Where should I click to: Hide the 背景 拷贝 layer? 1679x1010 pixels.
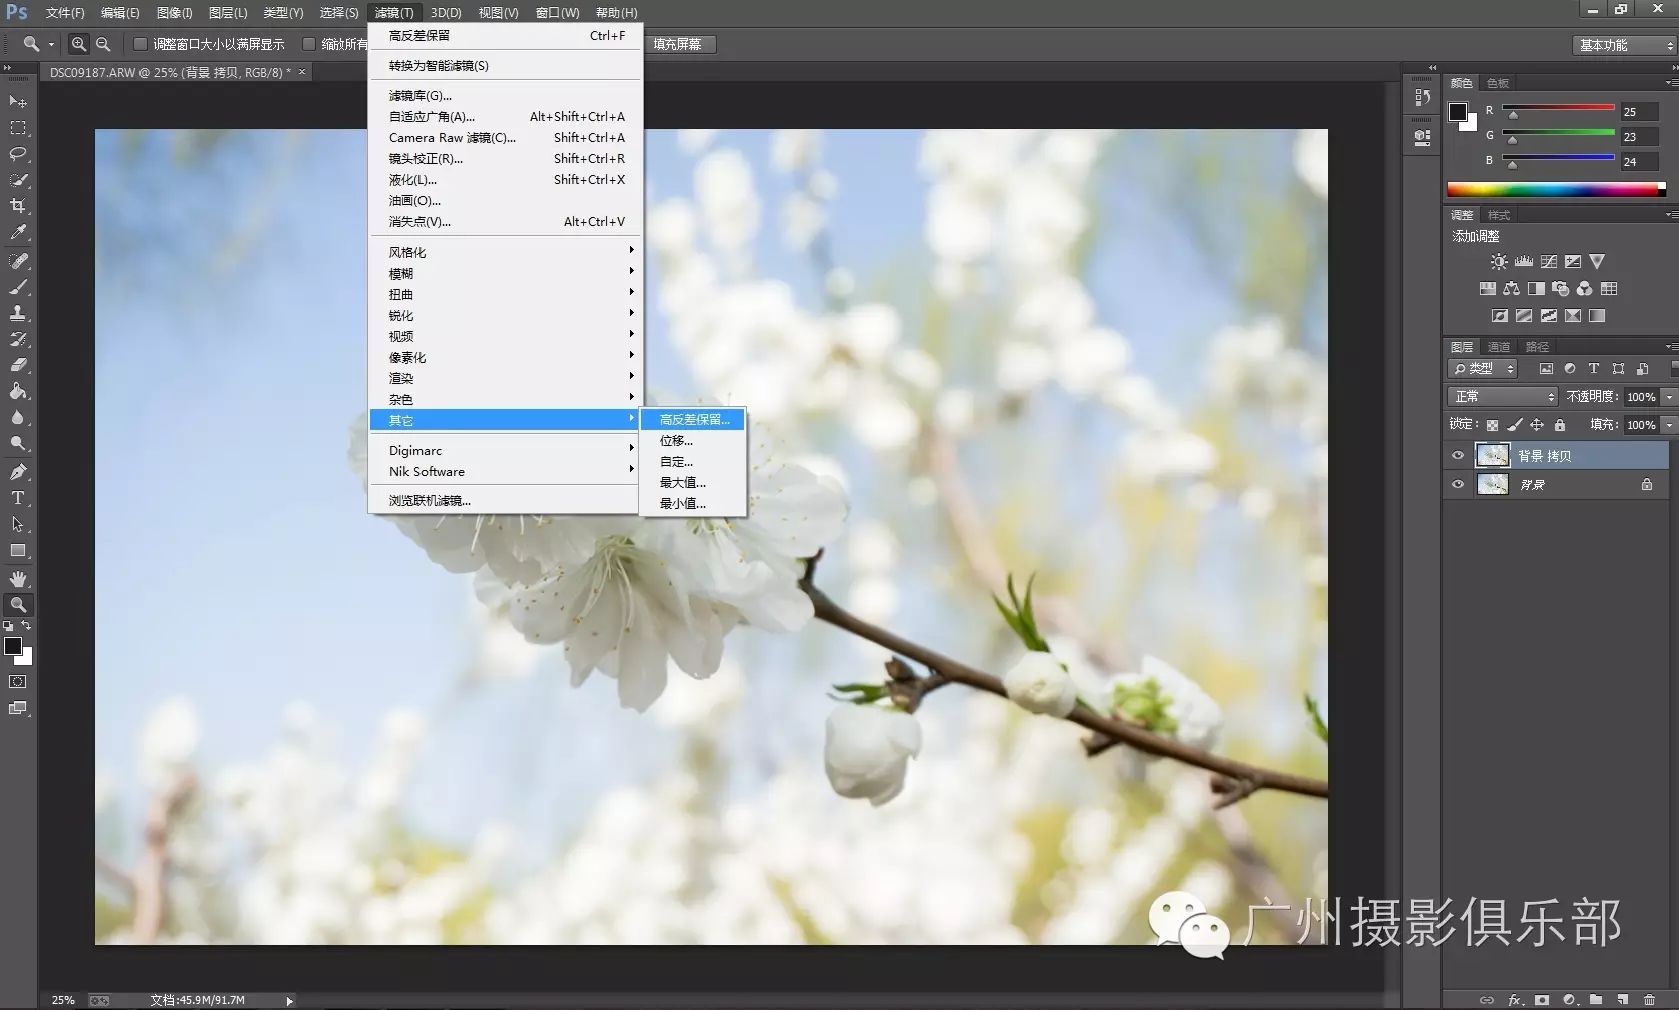tap(1458, 456)
